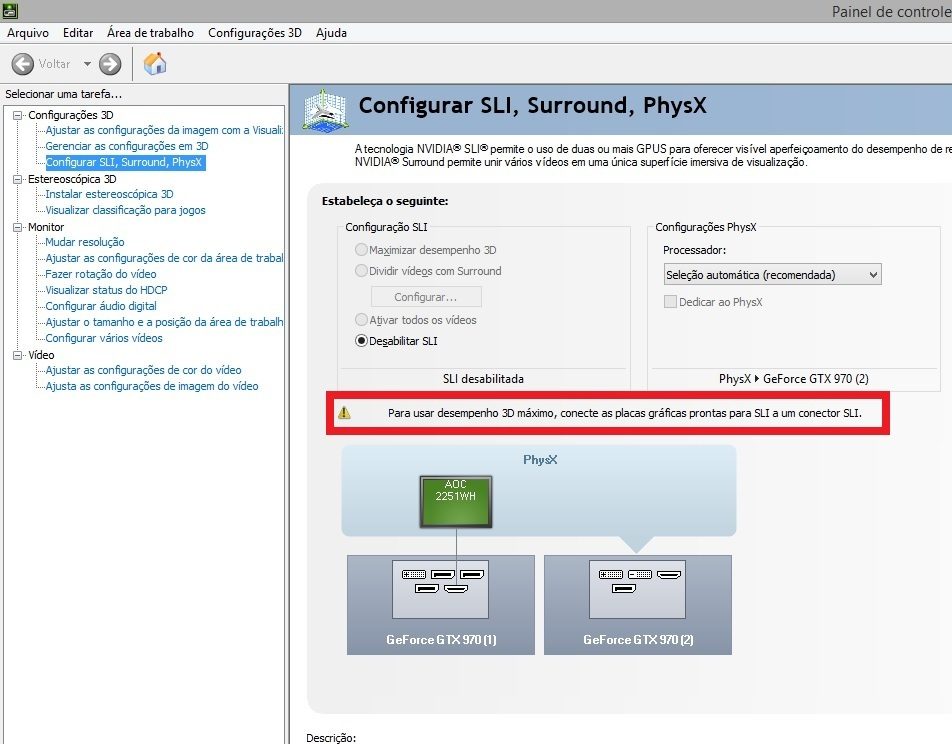Image resolution: width=952 pixels, height=744 pixels.
Task: Open the Configurações 3D menu
Action: point(254,33)
